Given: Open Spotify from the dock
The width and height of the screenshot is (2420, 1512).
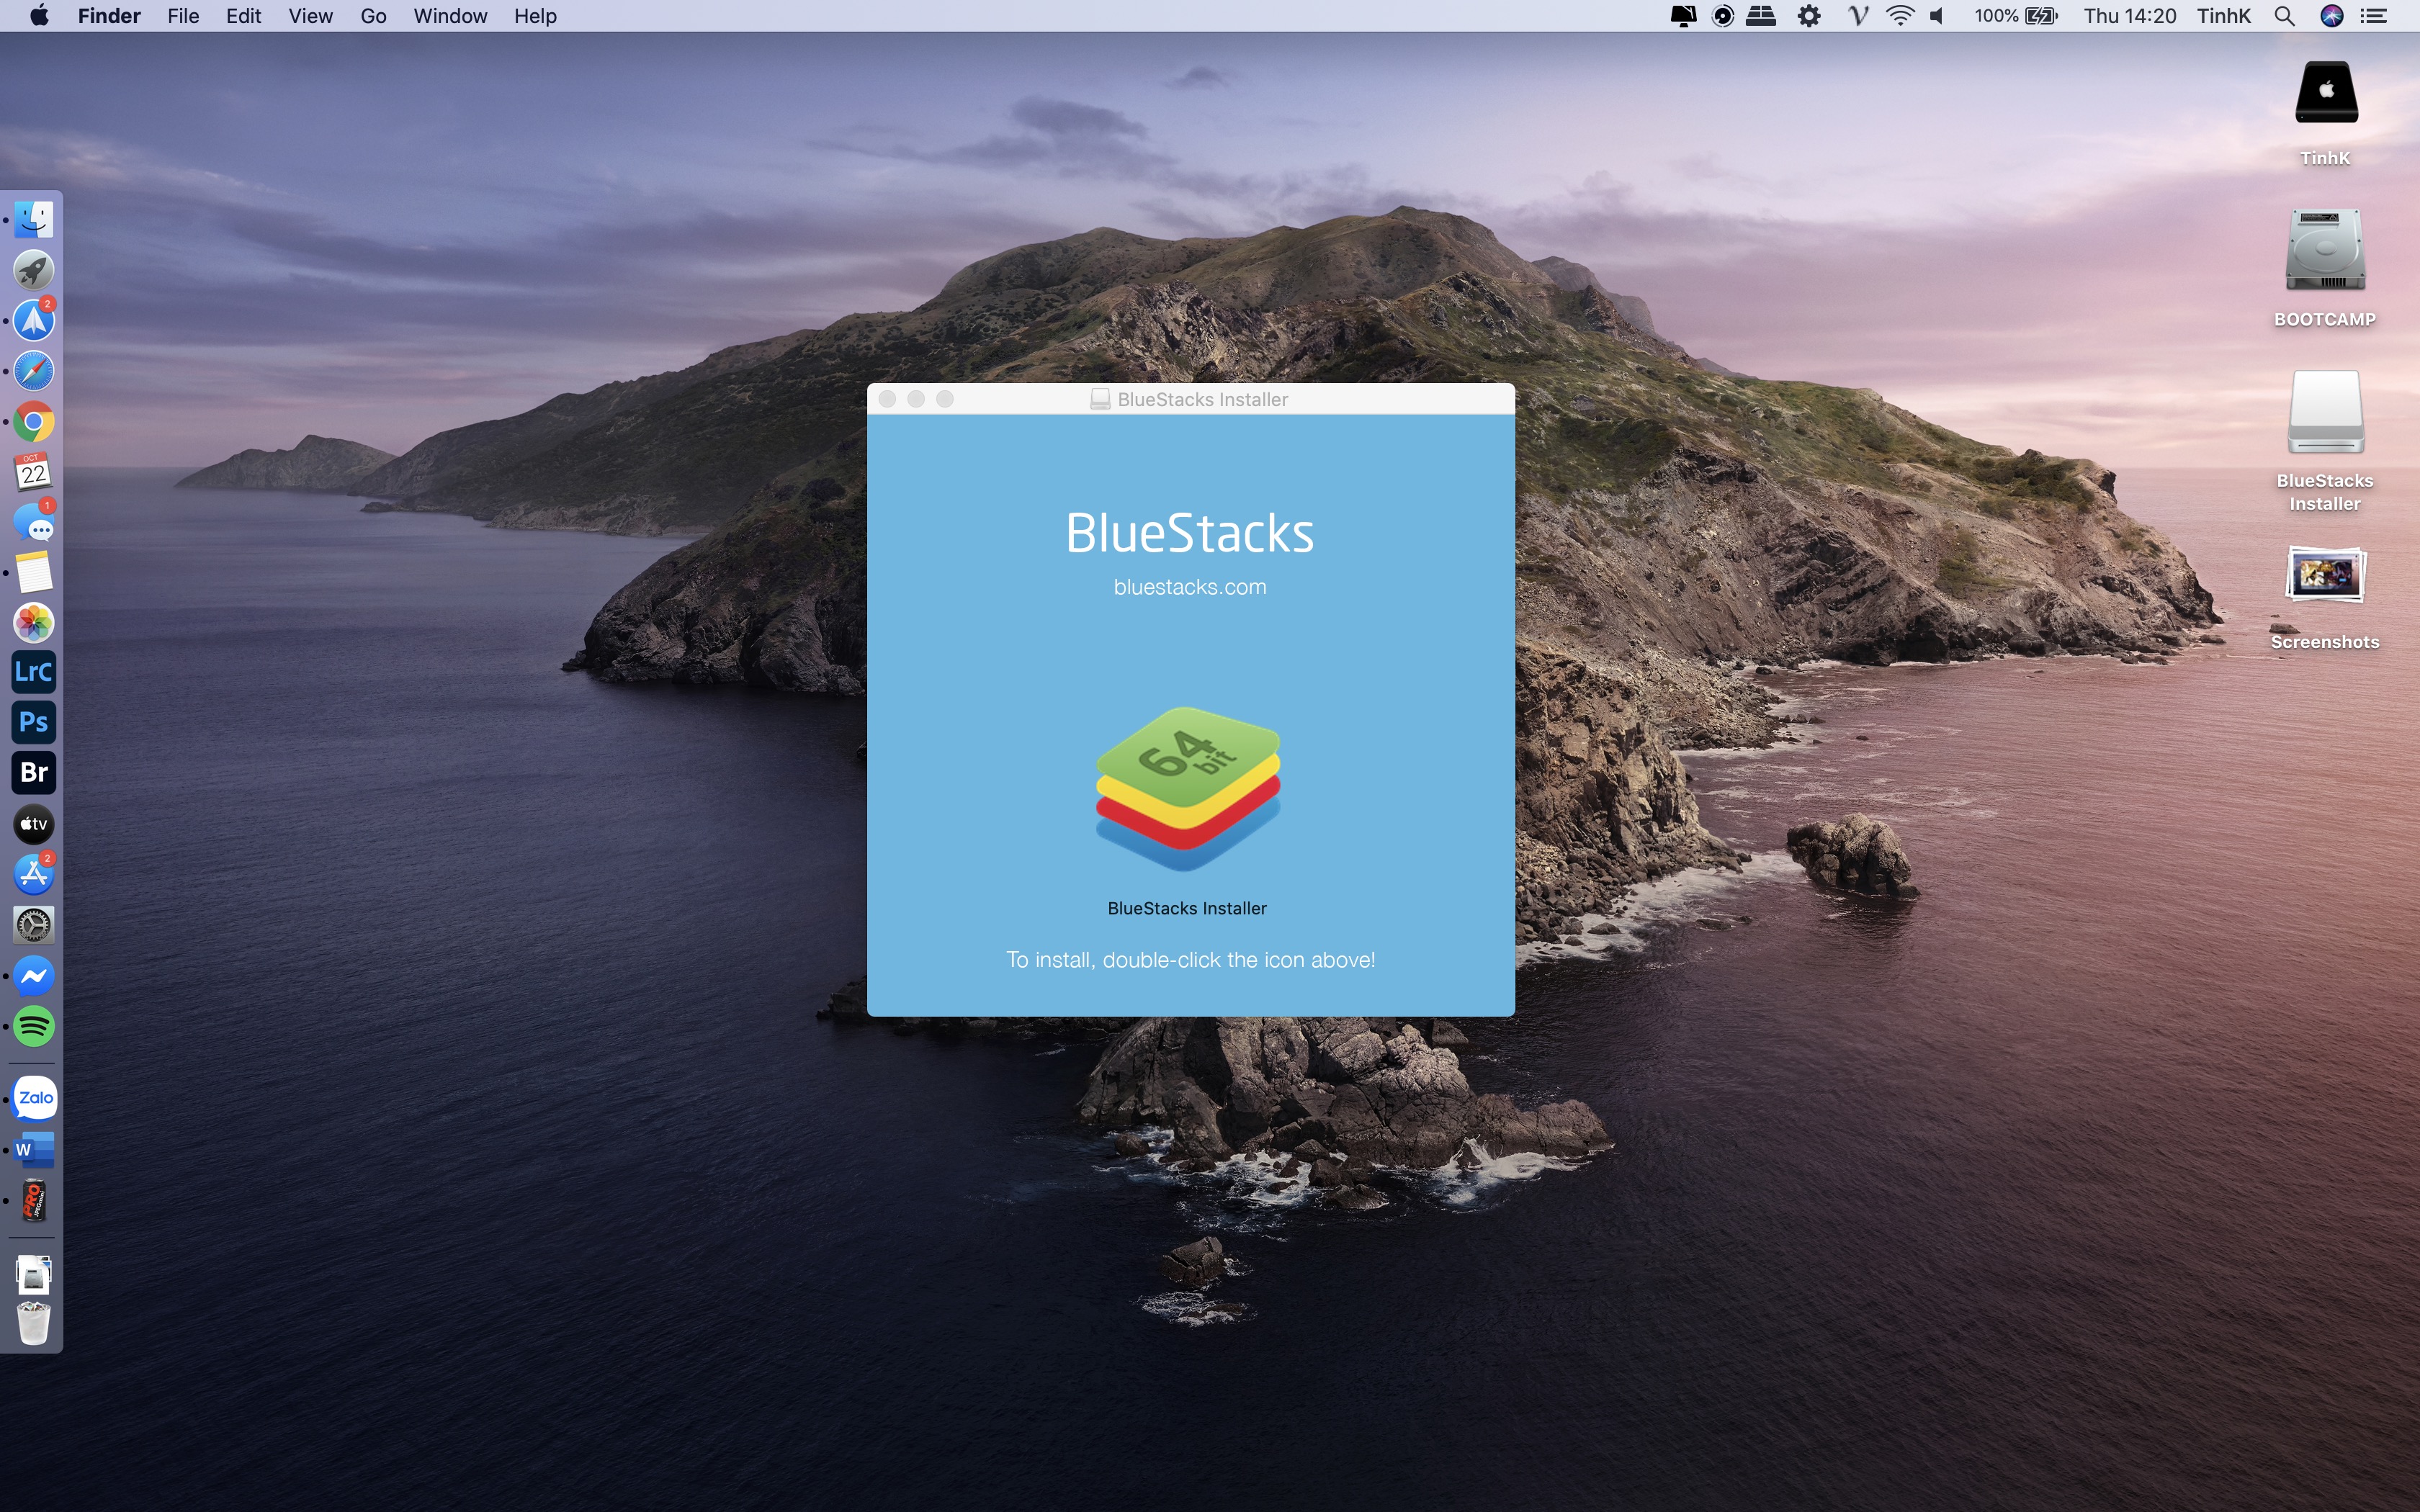Looking at the screenshot, I should tap(34, 1026).
